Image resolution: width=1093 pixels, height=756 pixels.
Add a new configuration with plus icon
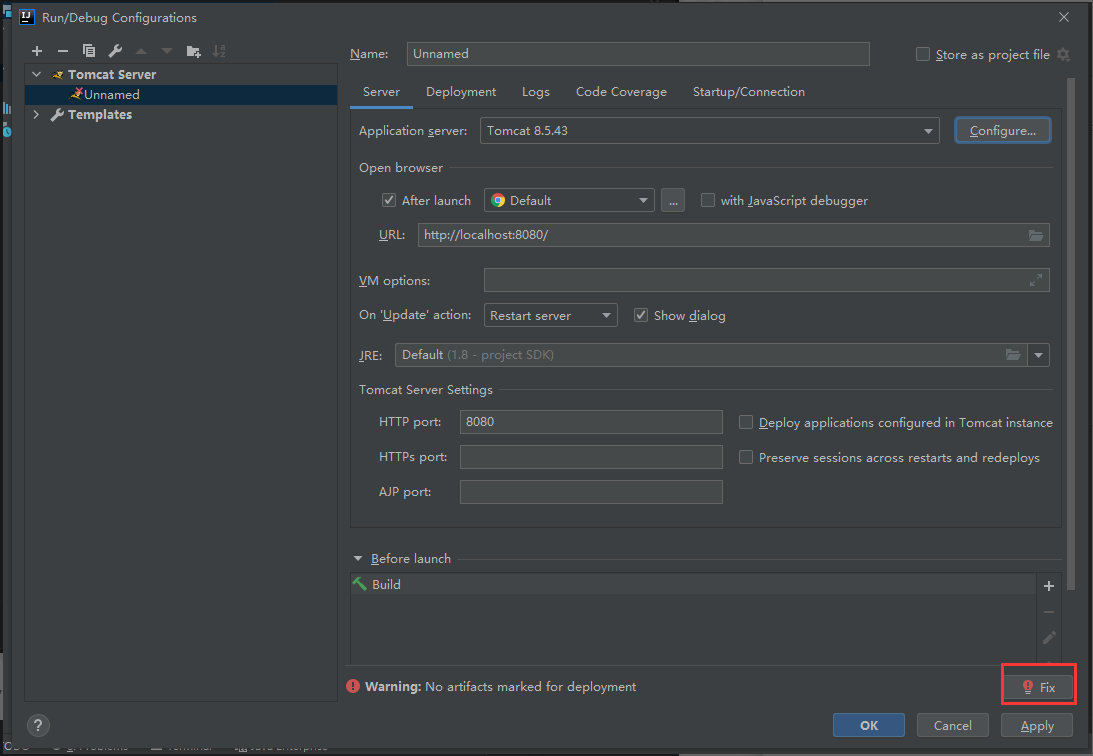coord(37,51)
